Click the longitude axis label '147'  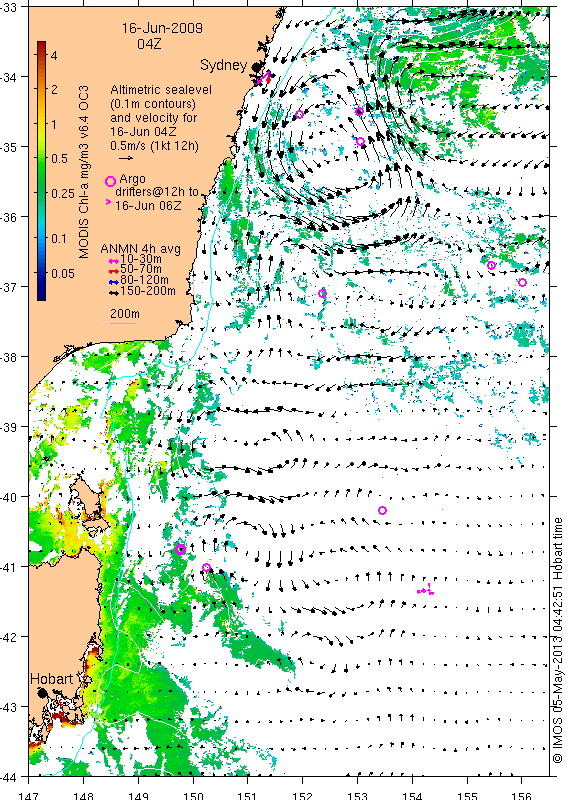[x=29, y=795]
